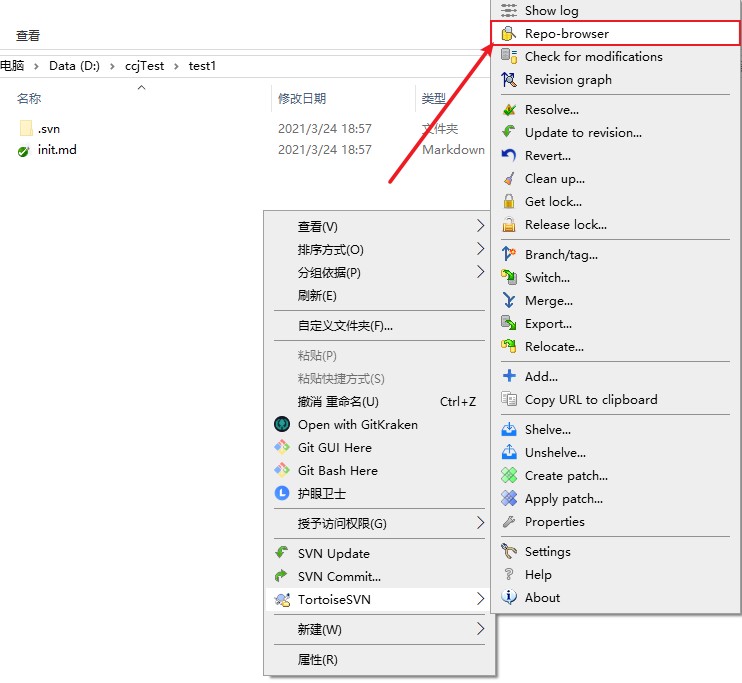
Task: Sort by the 修改日期 column header
Action: tap(302, 99)
